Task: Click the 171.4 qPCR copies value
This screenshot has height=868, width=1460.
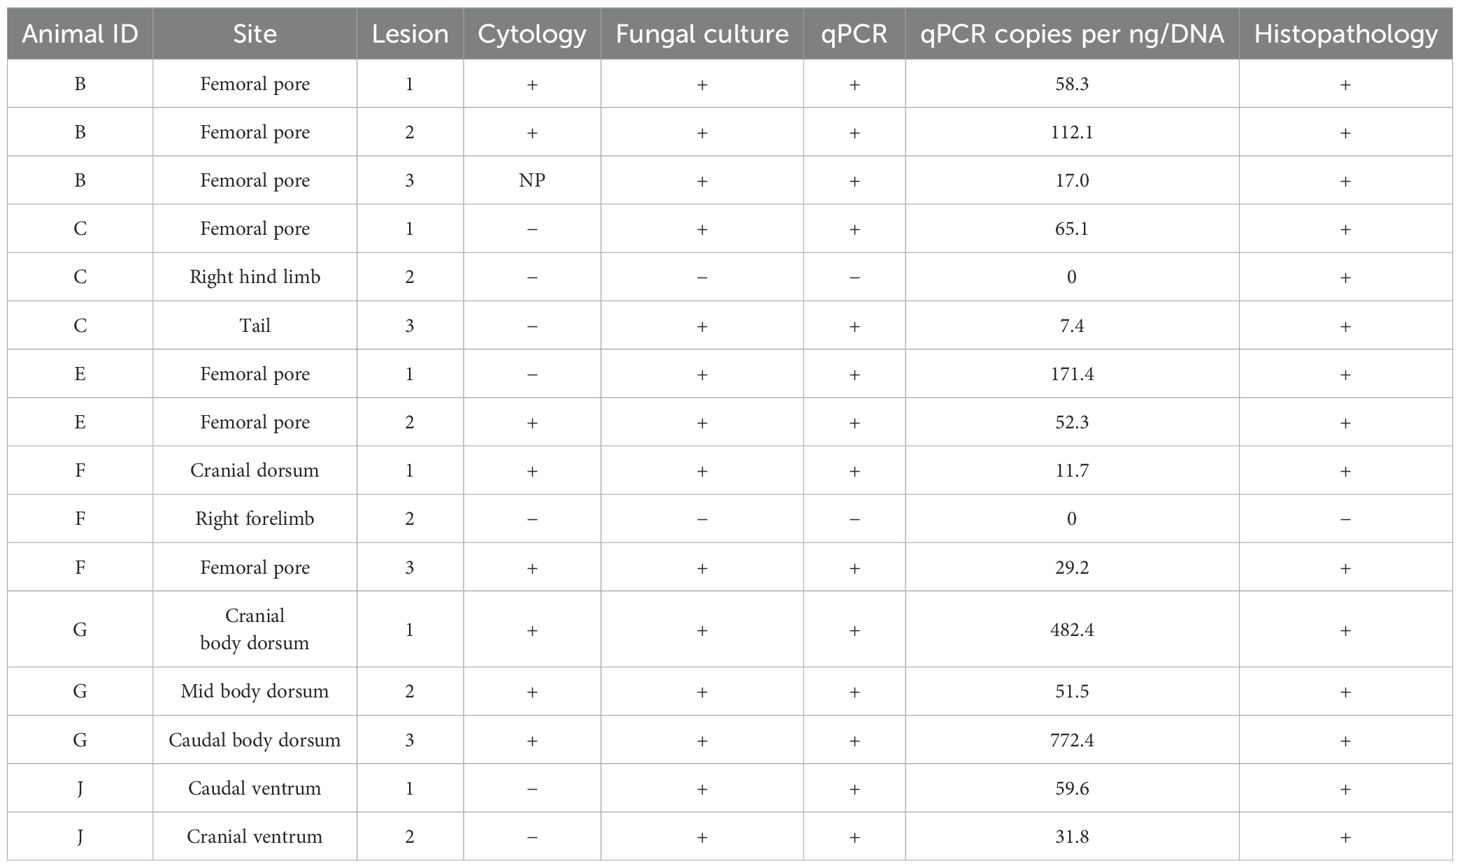Action: pos(1072,374)
